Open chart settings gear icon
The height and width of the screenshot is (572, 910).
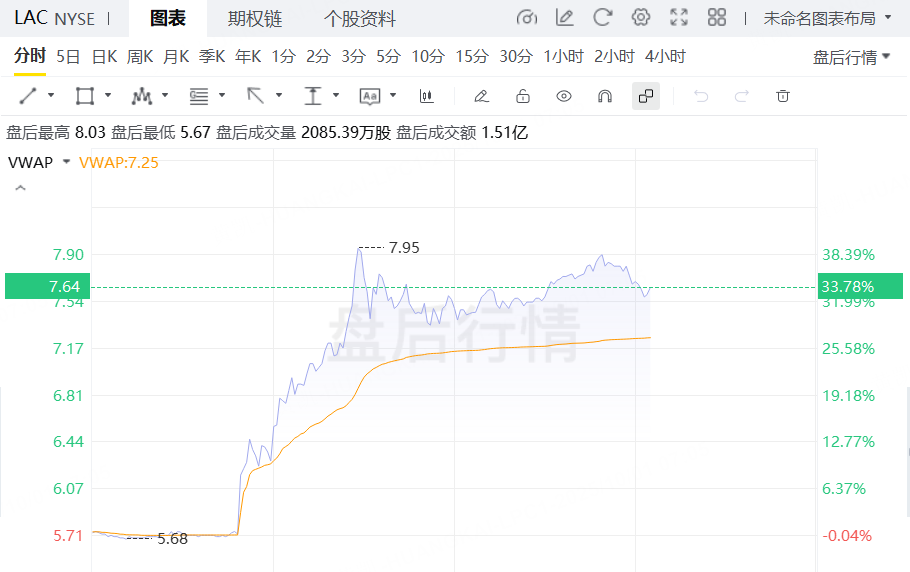click(641, 18)
